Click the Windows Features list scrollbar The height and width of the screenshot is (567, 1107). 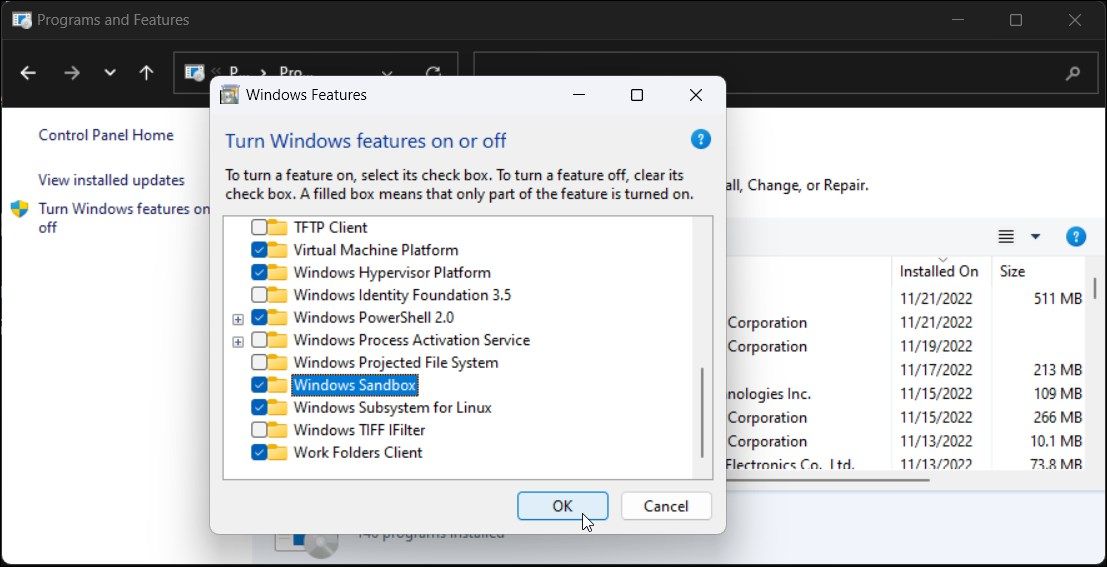702,412
